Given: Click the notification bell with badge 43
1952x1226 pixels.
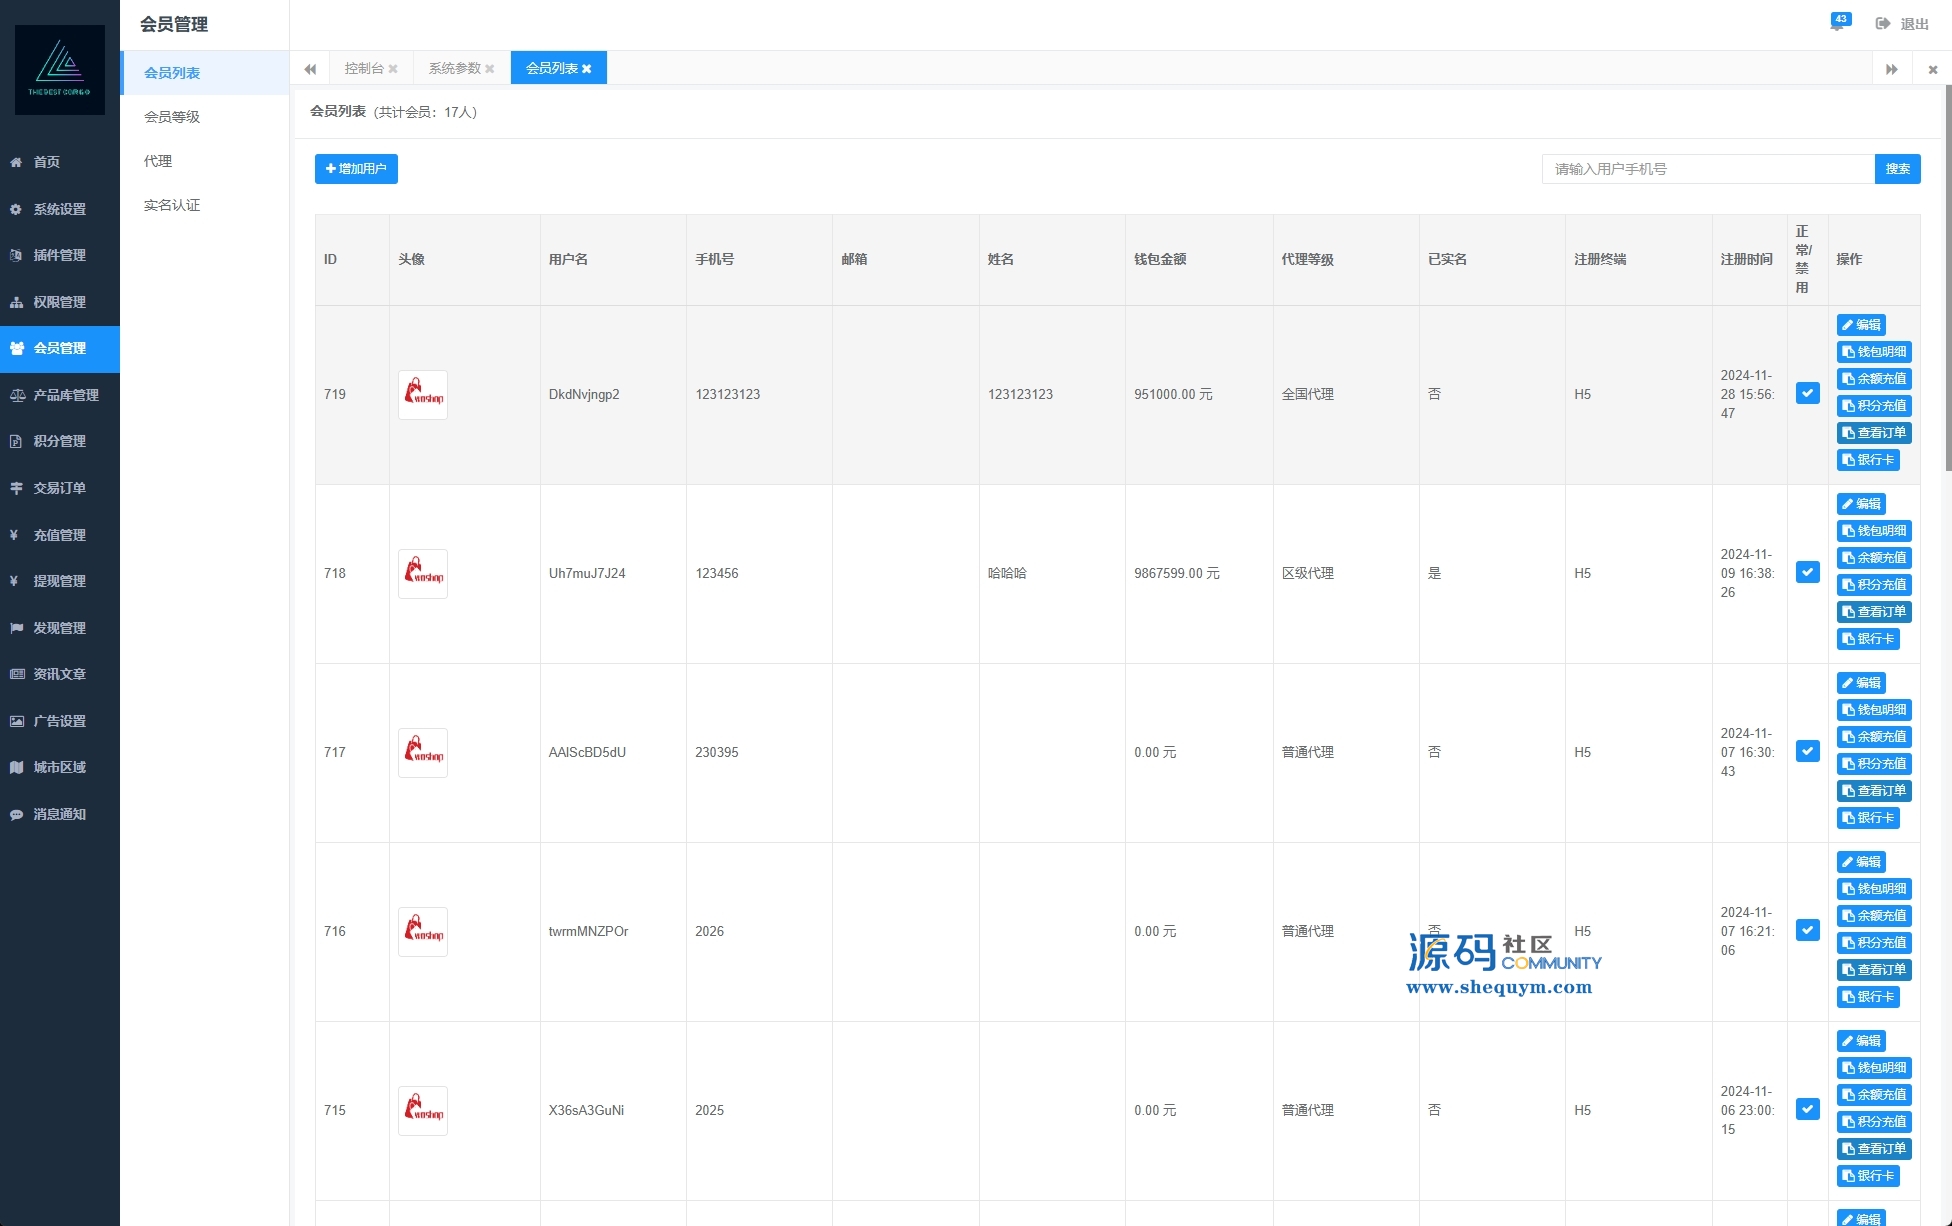Looking at the screenshot, I should pyautogui.click(x=1838, y=23).
